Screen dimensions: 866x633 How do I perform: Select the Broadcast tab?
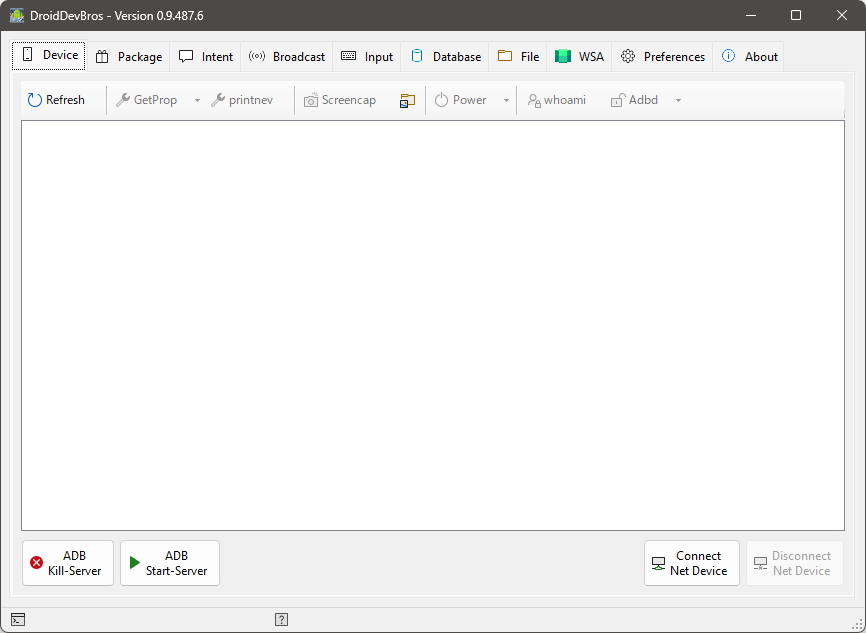pos(287,57)
